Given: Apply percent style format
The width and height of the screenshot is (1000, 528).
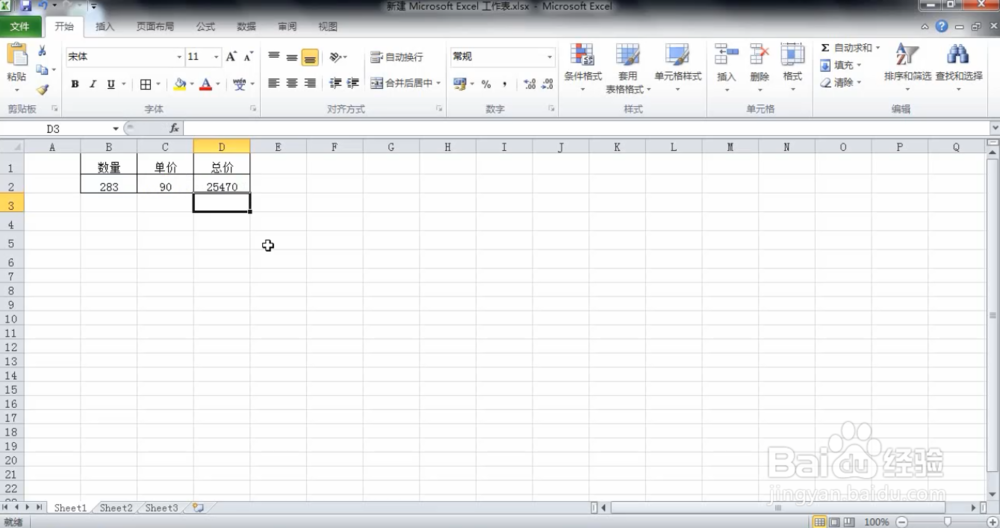Looking at the screenshot, I should pos(486,84).
